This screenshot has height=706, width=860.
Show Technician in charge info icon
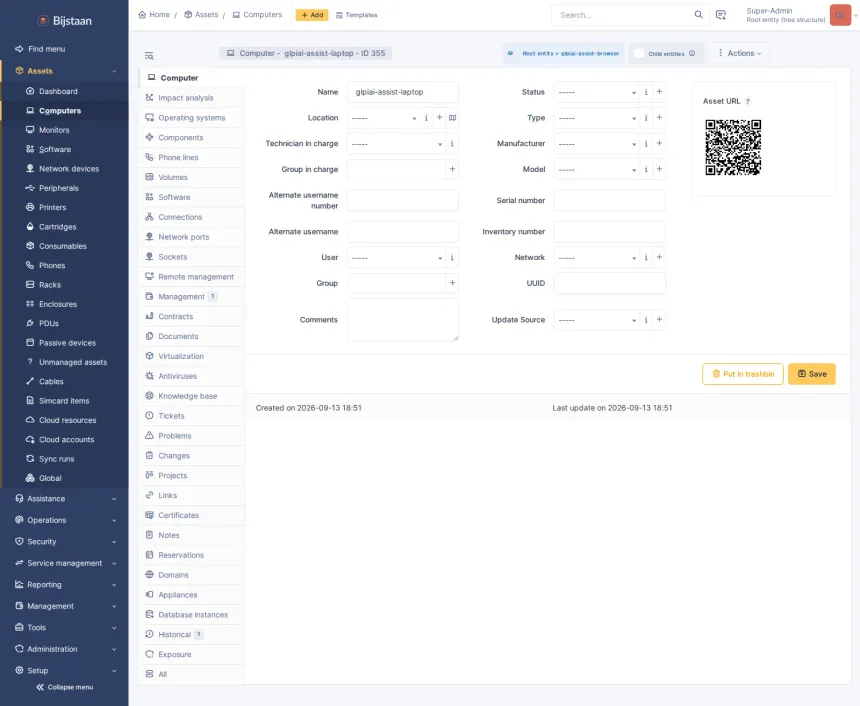pyautogui.click(x=452, y=143)
